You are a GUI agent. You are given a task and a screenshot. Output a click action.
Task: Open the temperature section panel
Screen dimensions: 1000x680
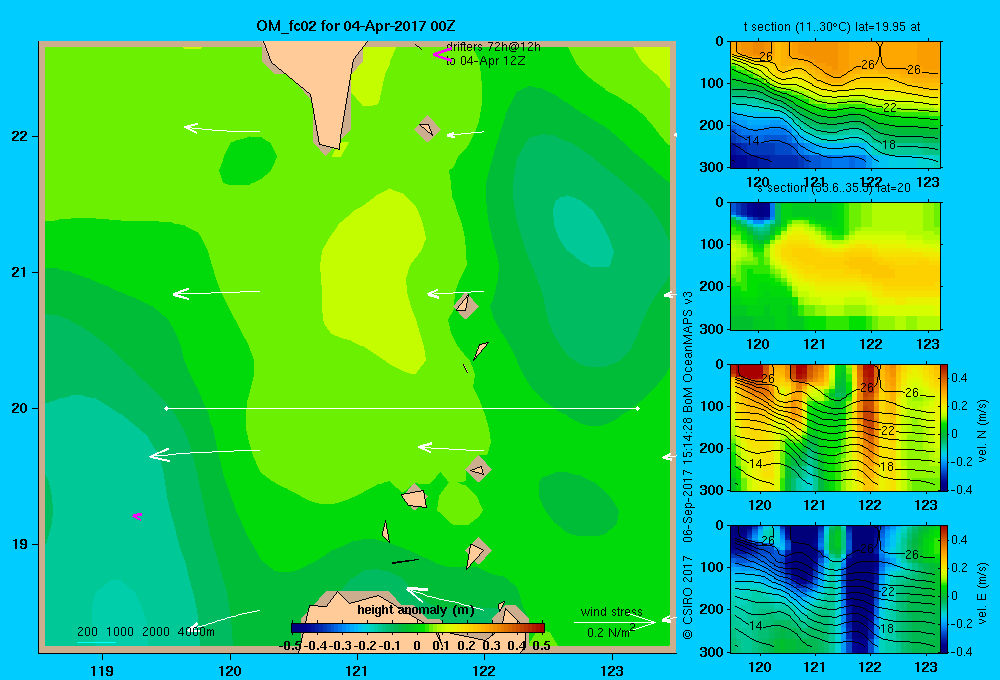(835, 105)
